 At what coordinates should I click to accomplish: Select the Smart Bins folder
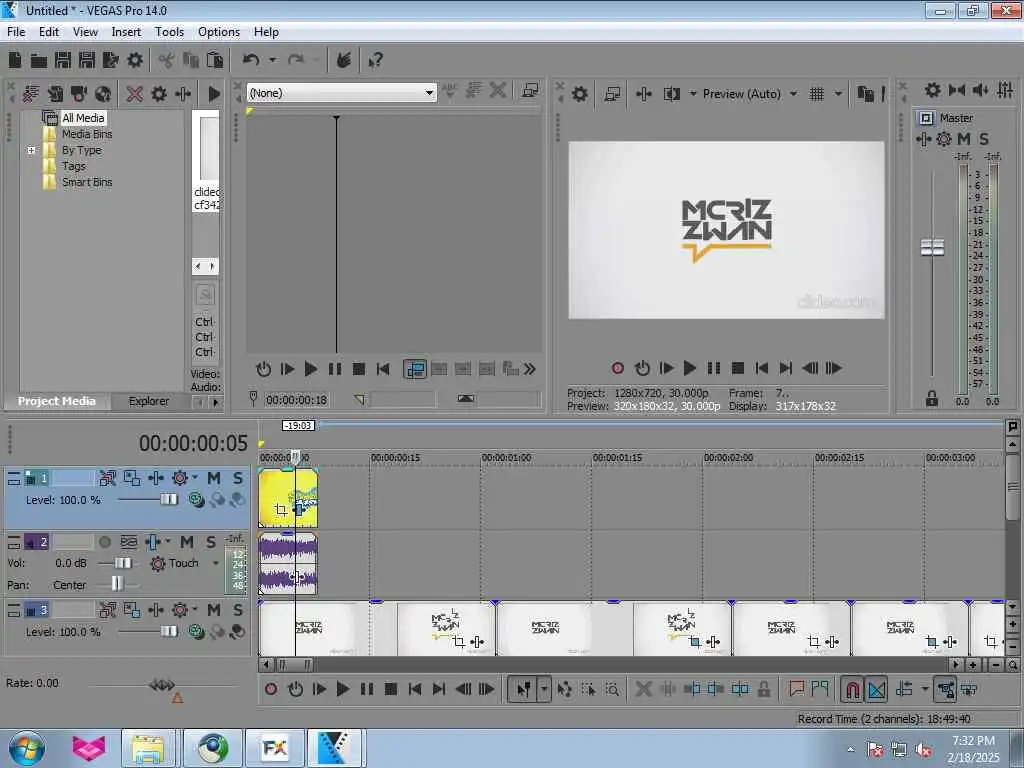point(87,182)
